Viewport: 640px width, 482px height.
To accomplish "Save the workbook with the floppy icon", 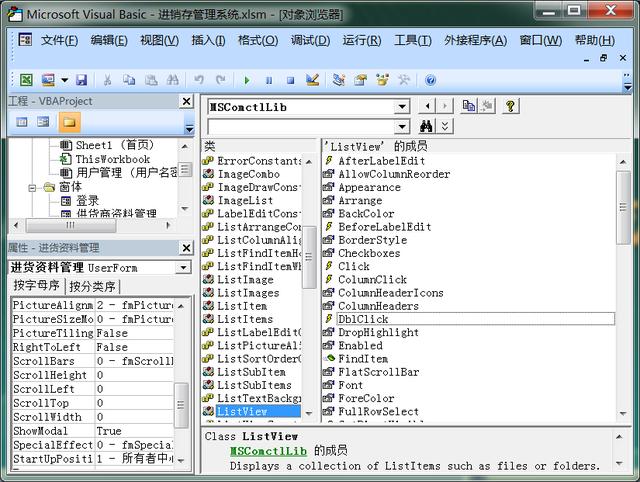I will pyautogui.click(x=81, y=80).
